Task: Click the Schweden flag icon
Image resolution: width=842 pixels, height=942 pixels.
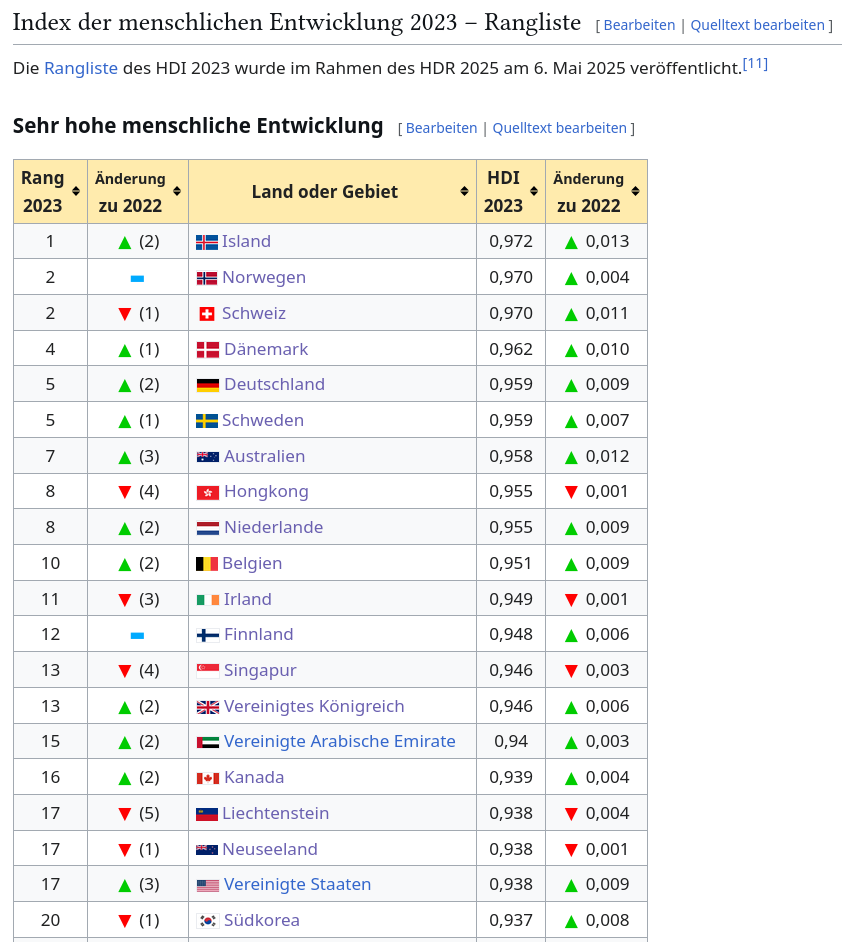Action: point(207,421)
